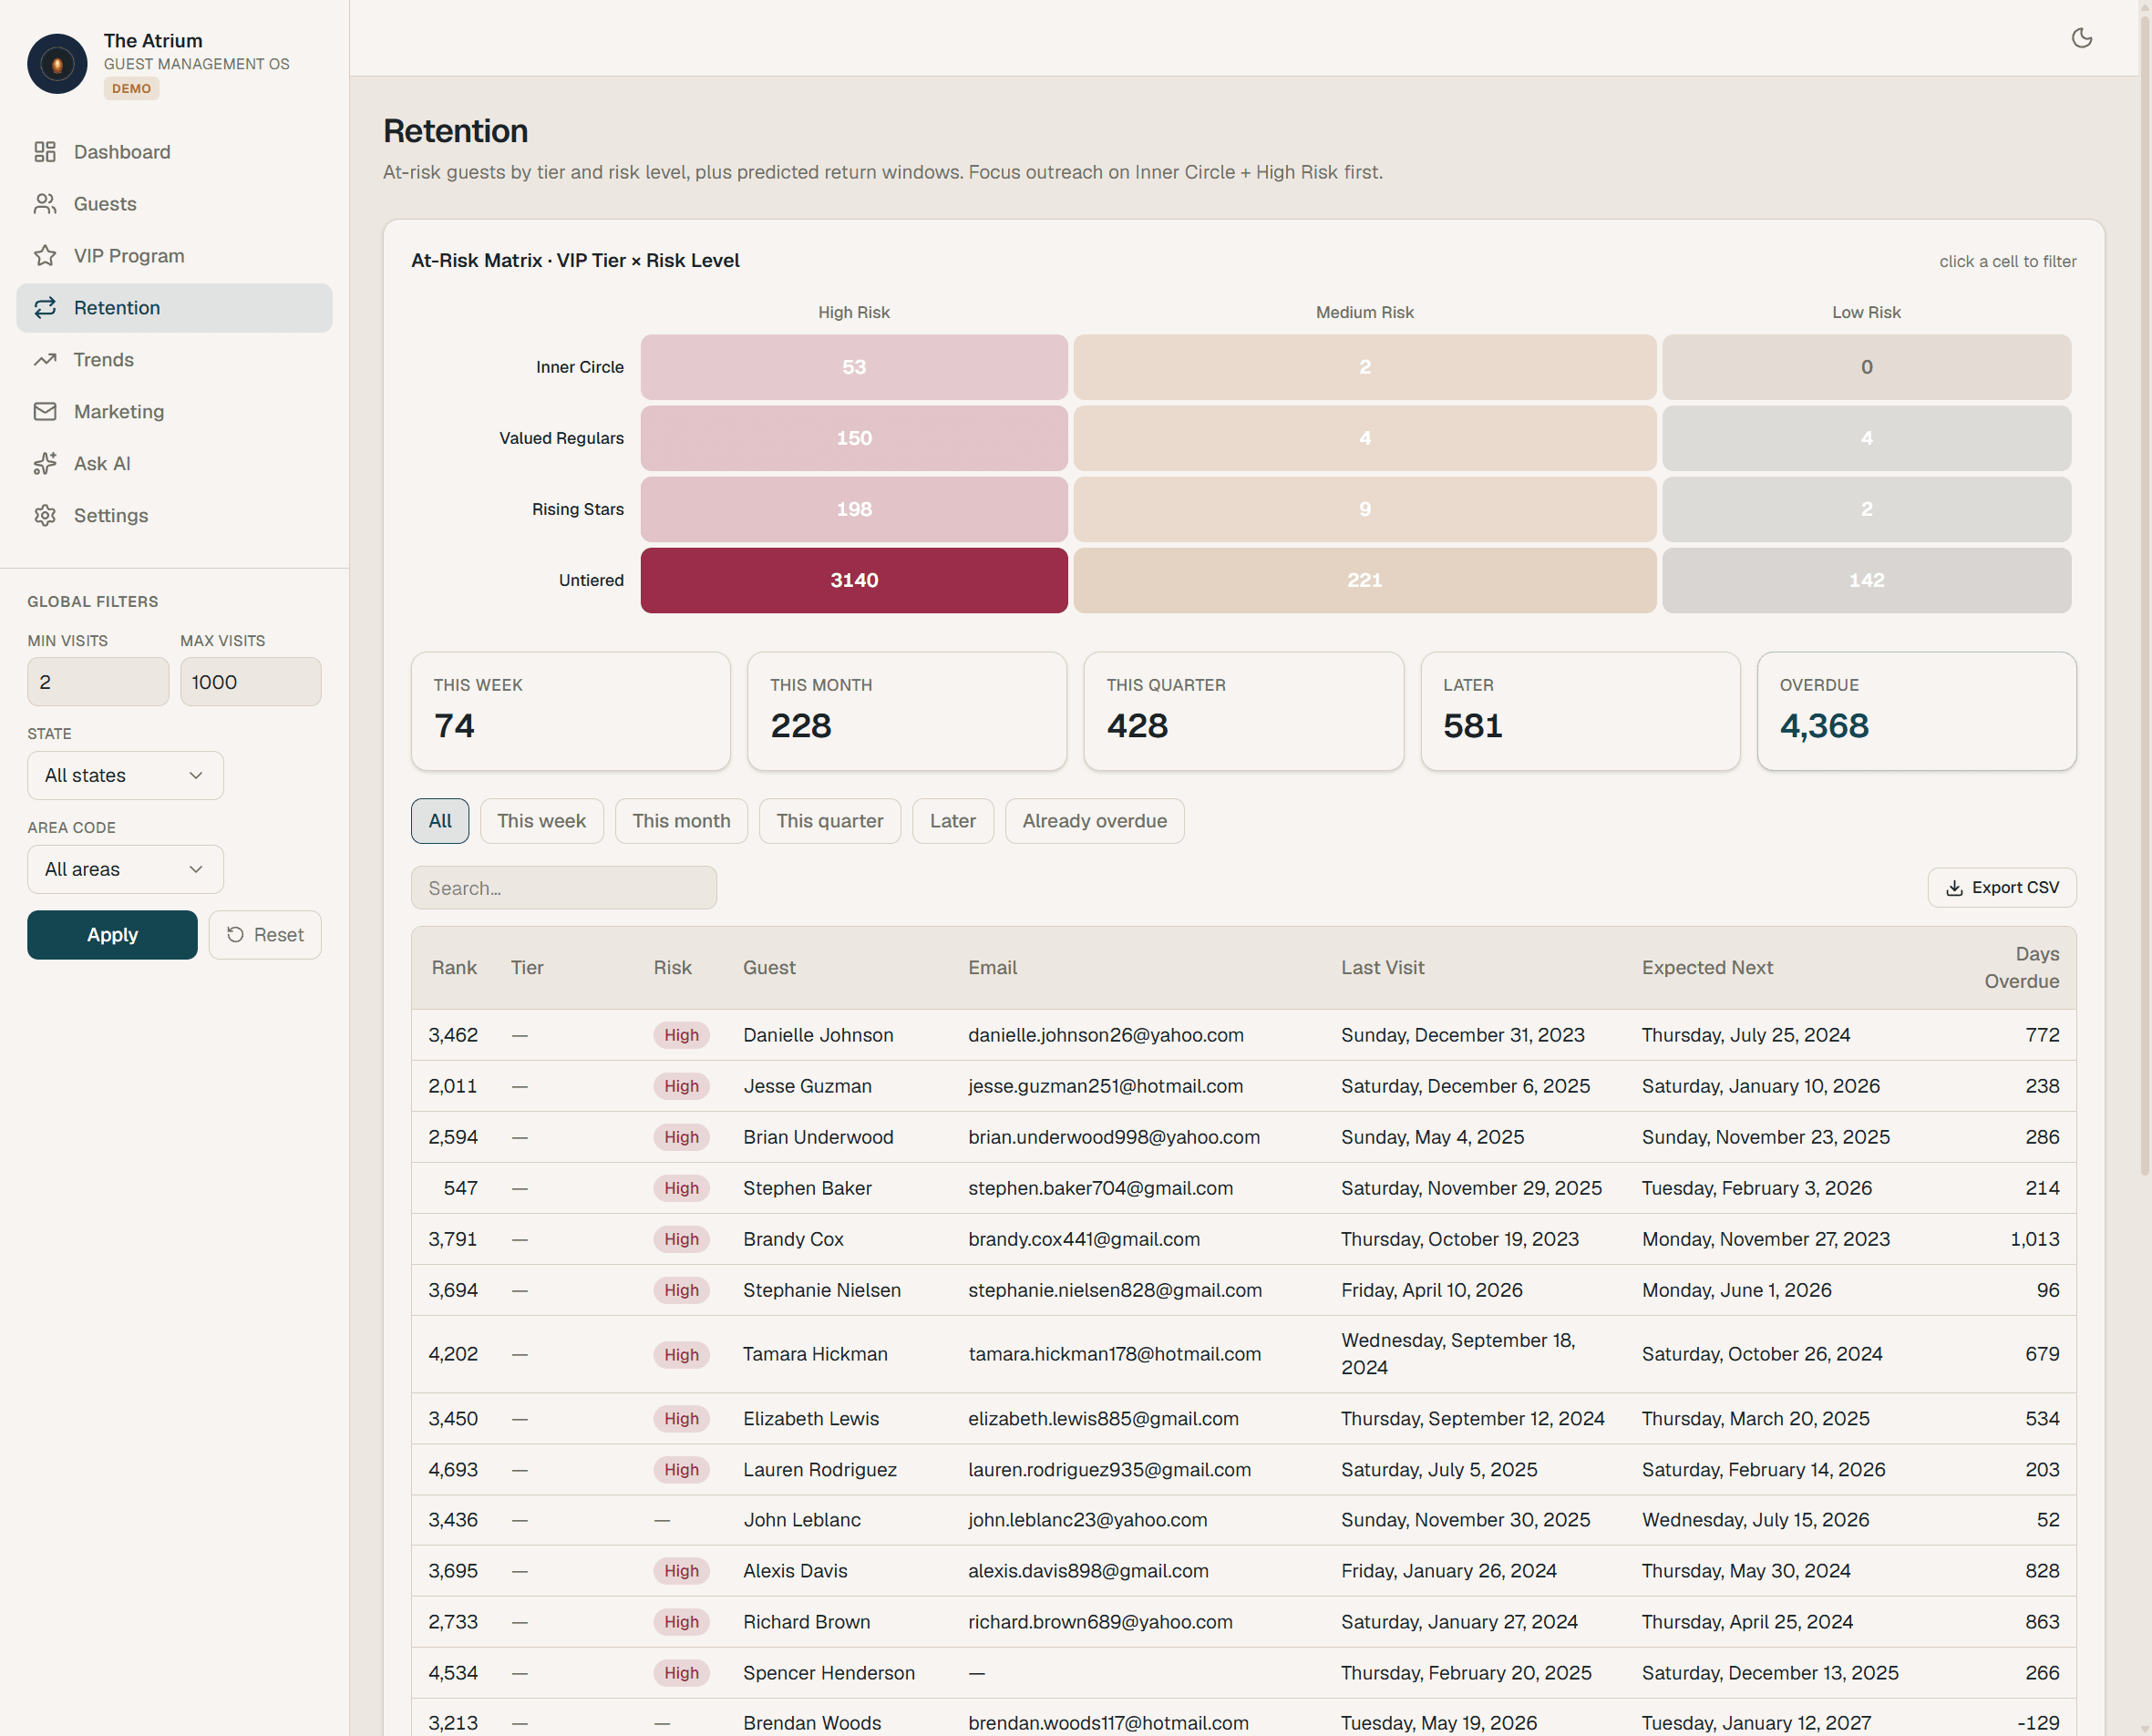Click the Guests people icon
The width and height of the screenshot is (2152, 1736).
pos(45,204)
